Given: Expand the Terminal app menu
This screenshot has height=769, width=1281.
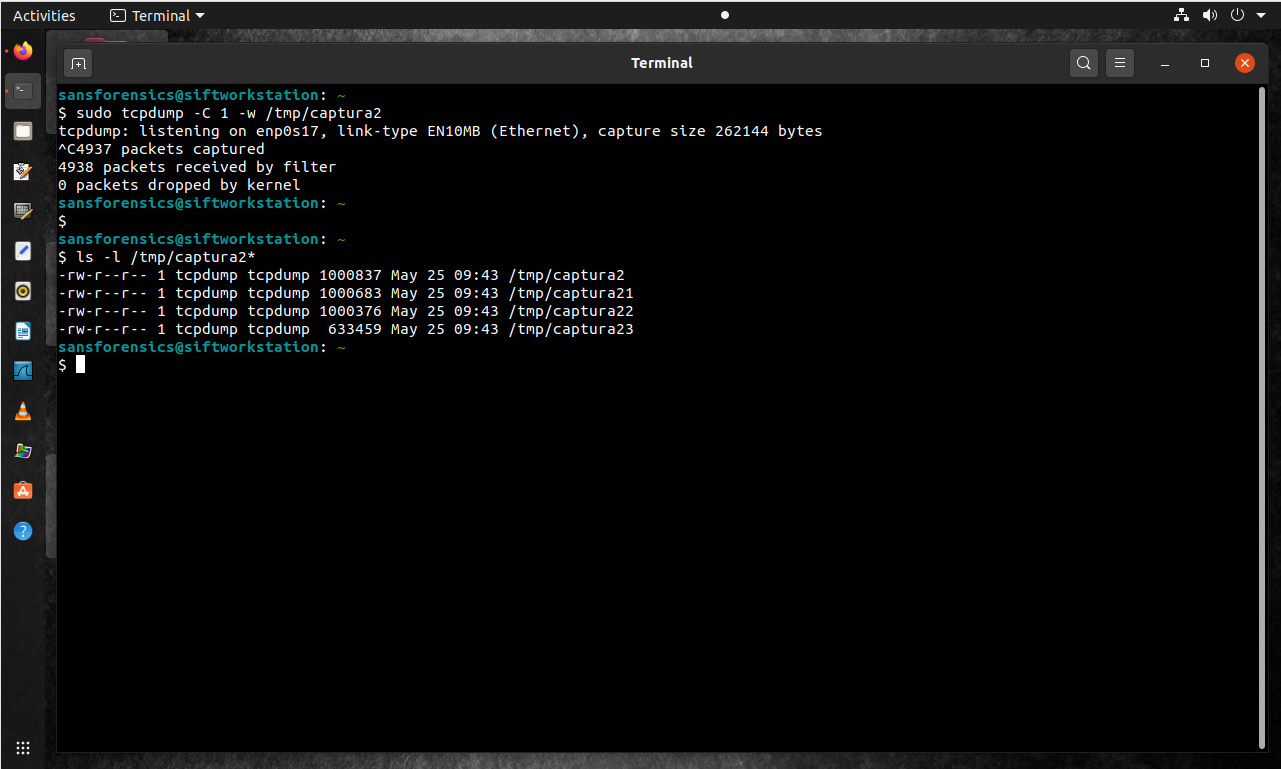Looking at the screenshot, I should pyautogui.click(x=157, y=15).
